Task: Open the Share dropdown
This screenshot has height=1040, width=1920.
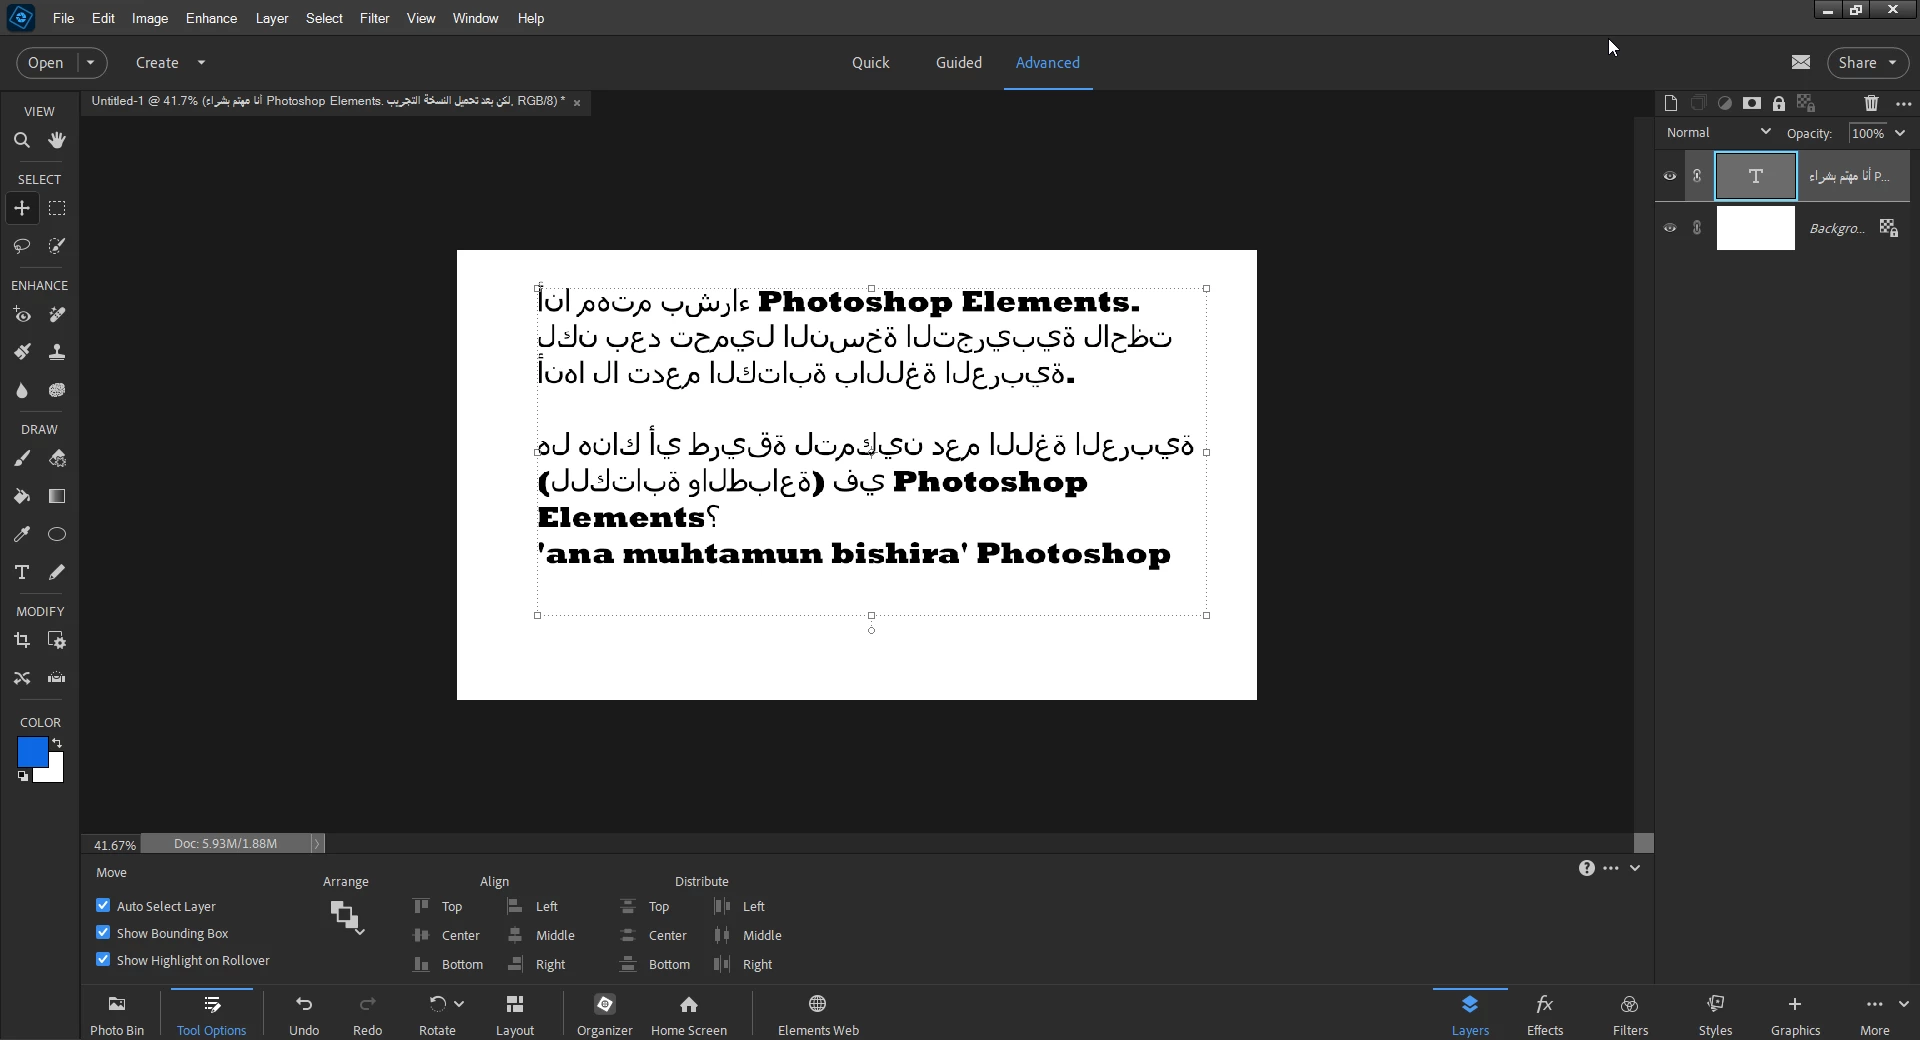Action: (x=1868, y=62)
